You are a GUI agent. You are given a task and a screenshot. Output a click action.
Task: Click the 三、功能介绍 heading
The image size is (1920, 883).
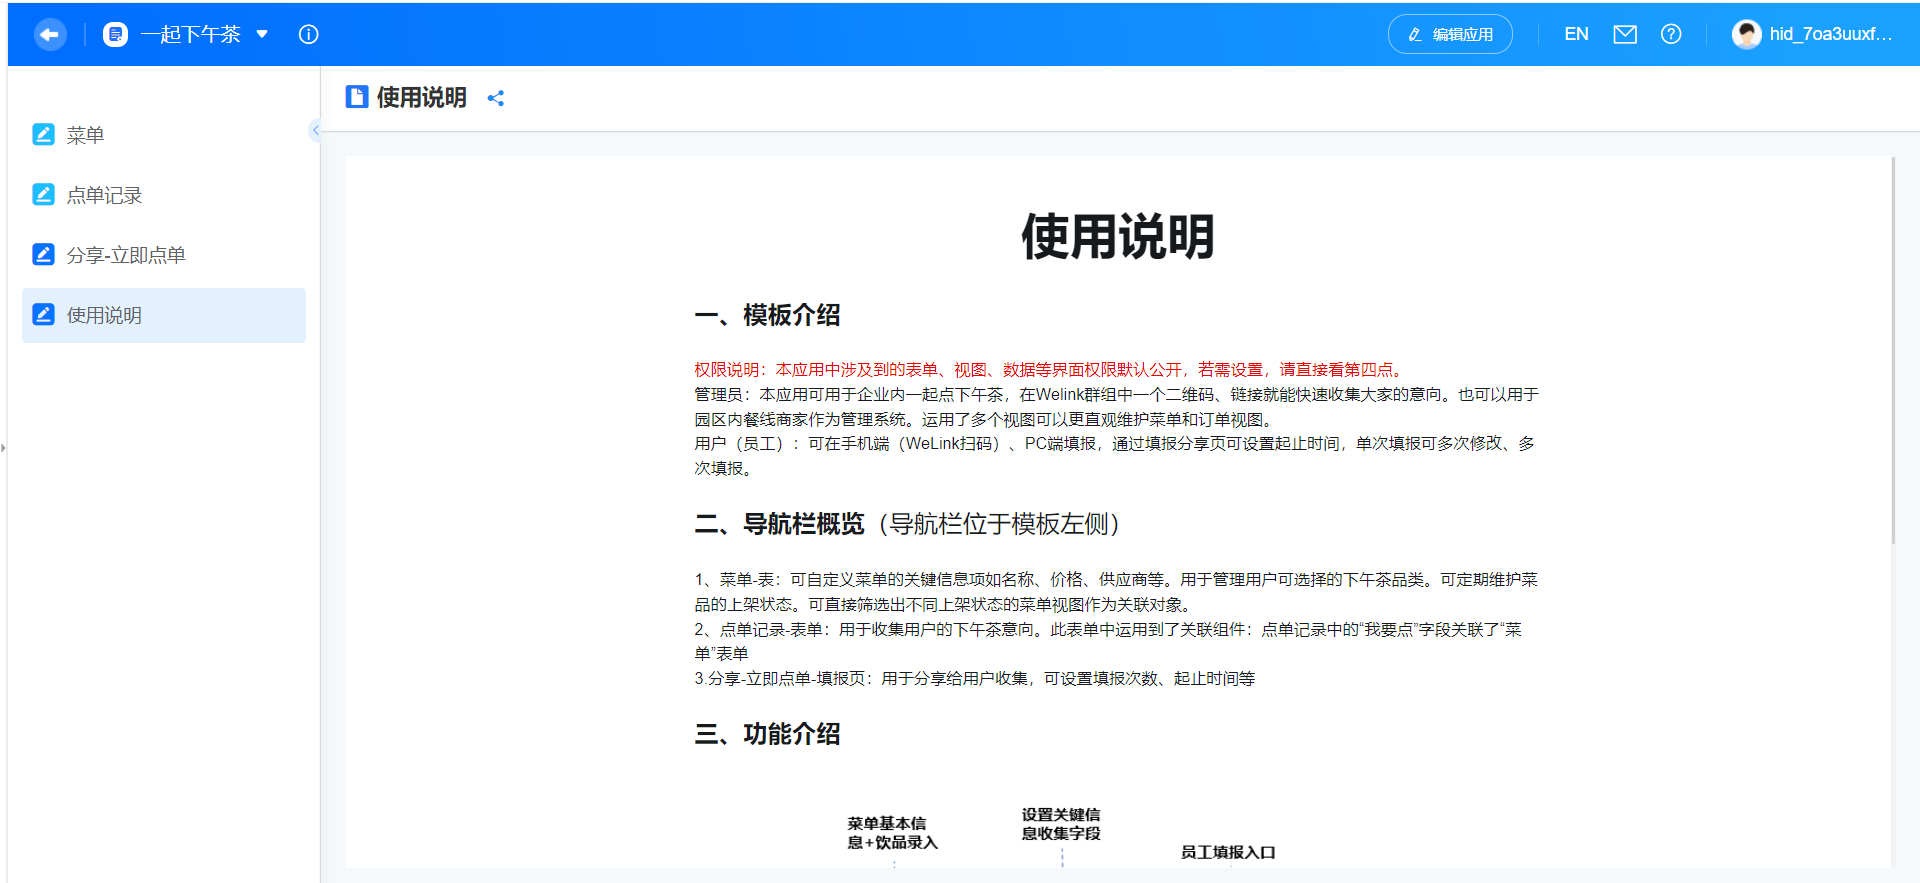767,734
